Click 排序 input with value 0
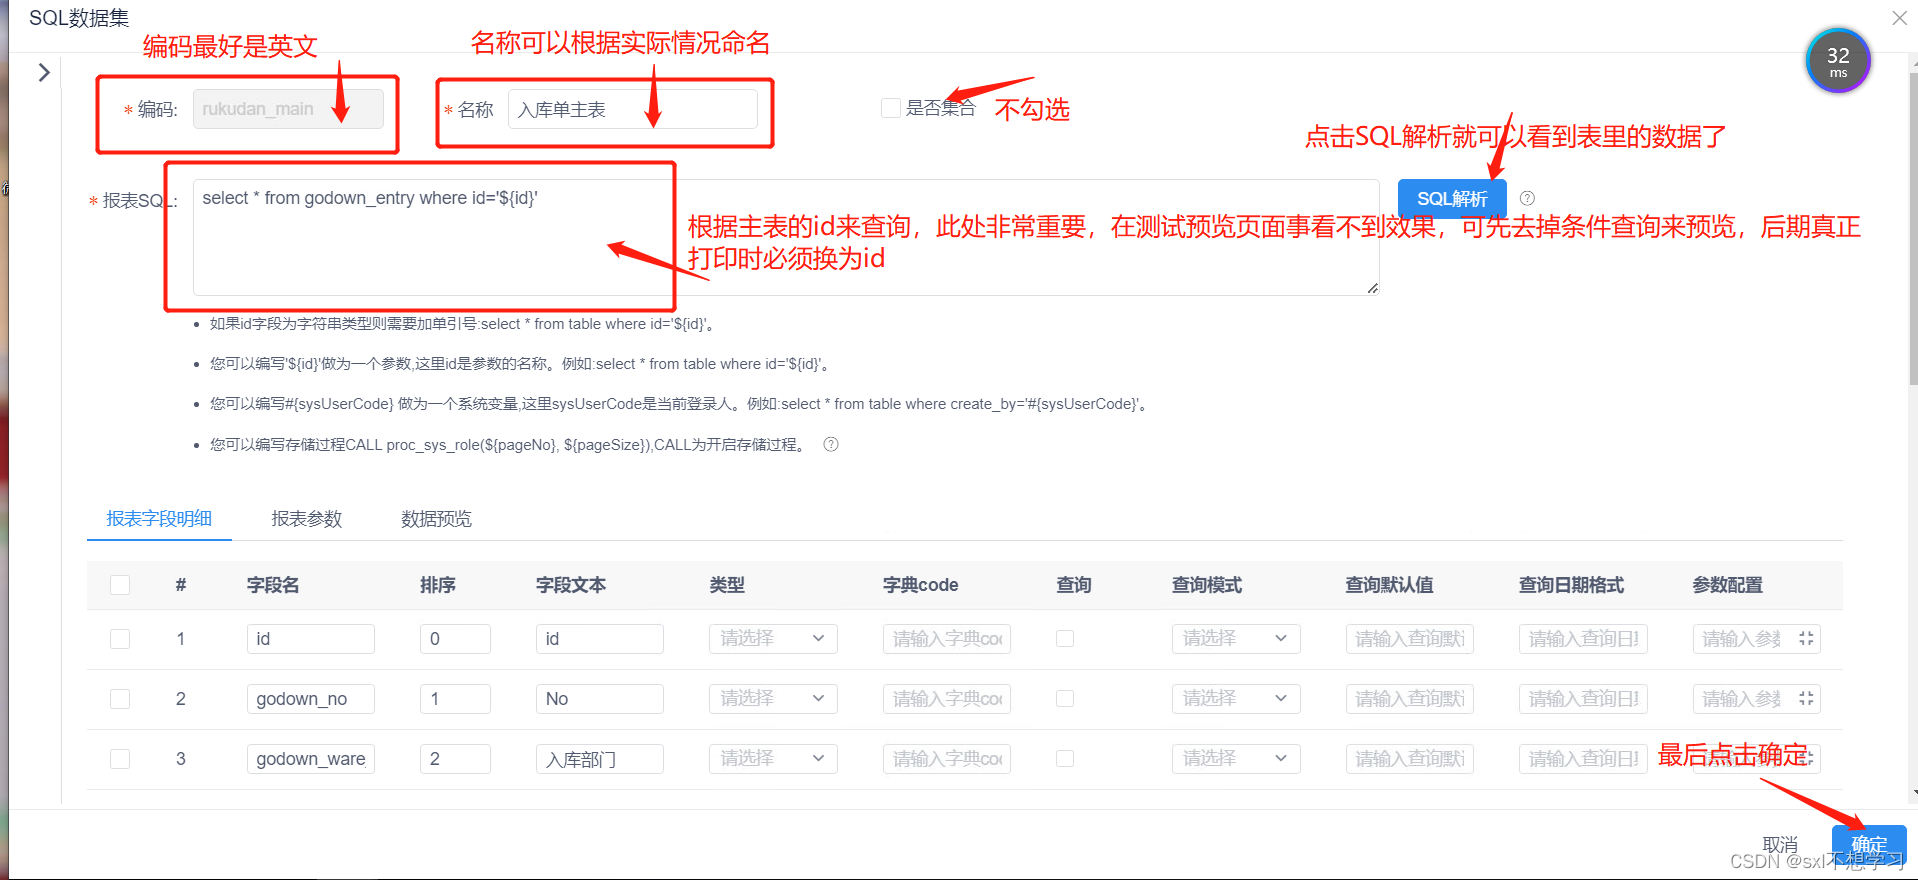 (x=455, y=639)
